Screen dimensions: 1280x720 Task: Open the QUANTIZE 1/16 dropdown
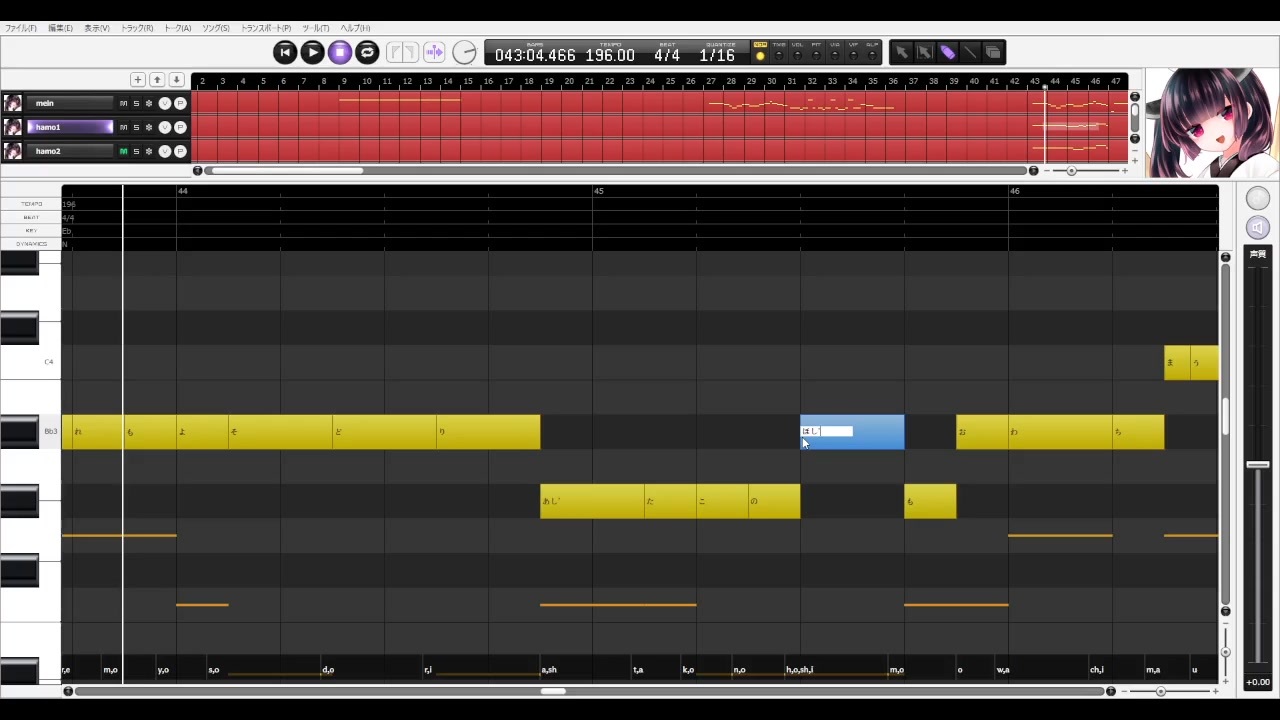point(717,53)
